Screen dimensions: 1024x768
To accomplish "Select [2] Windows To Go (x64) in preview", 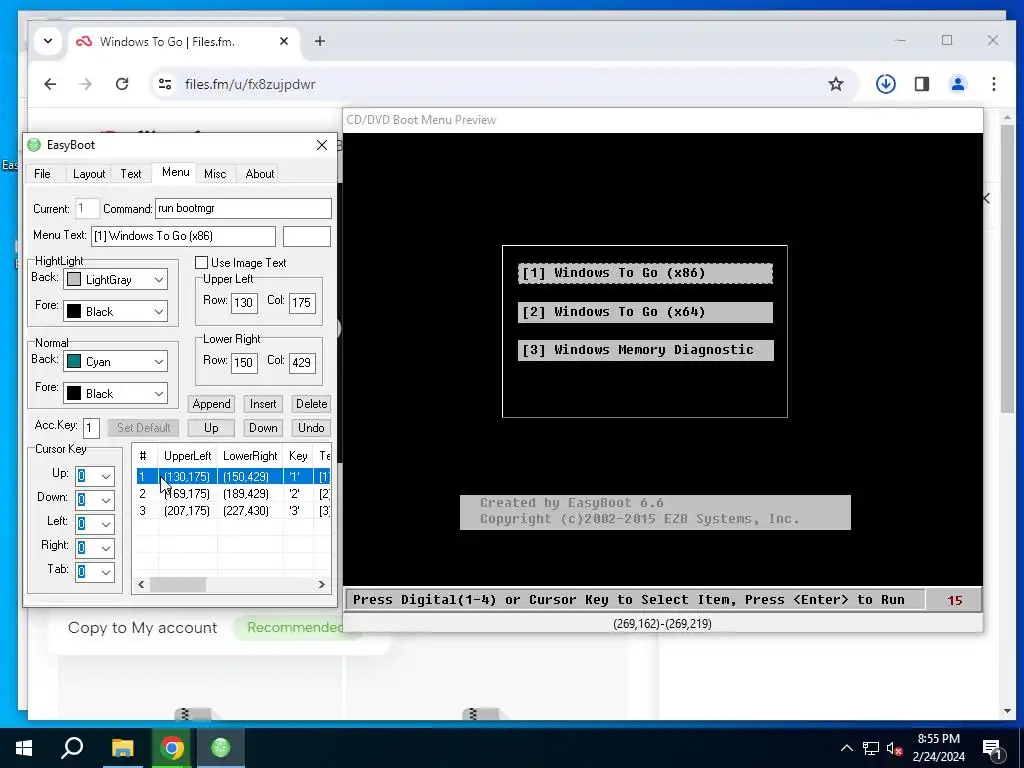I will [645, 312].
